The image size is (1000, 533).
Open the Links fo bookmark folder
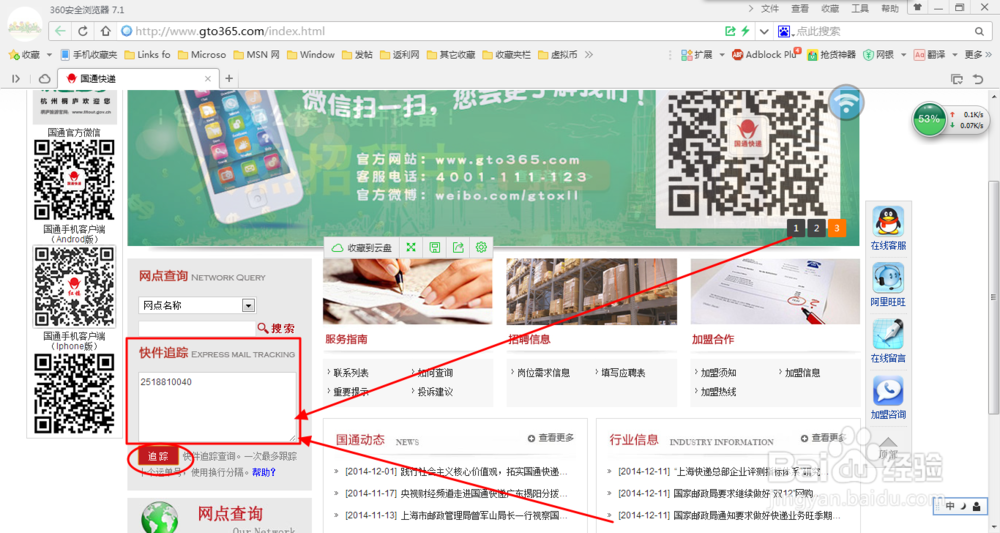(147, 55)
